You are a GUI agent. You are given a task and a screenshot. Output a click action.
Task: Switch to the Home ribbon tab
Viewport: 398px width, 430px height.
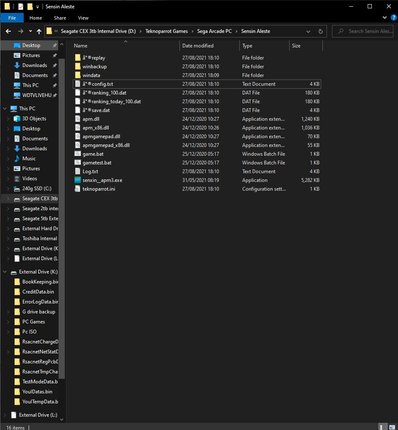coord(36,18)
